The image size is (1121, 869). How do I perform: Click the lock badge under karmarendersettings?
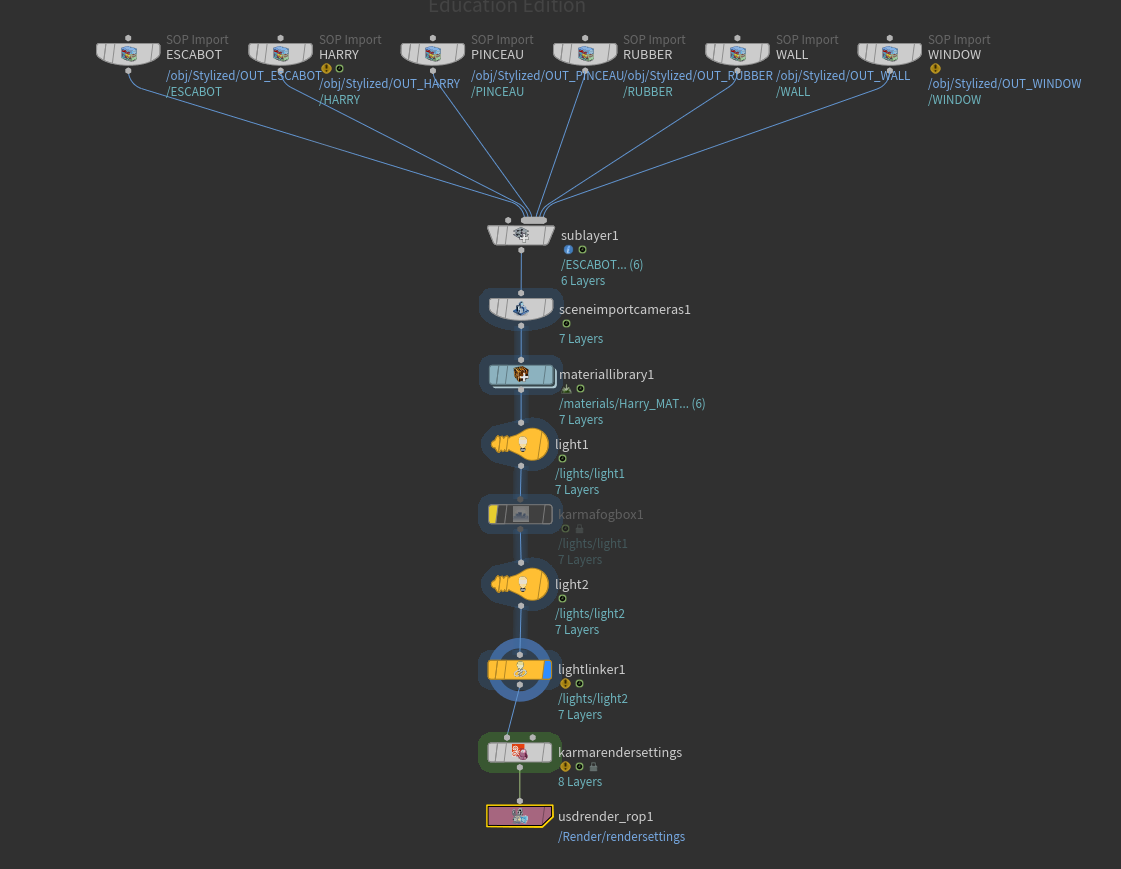[593, 767]
